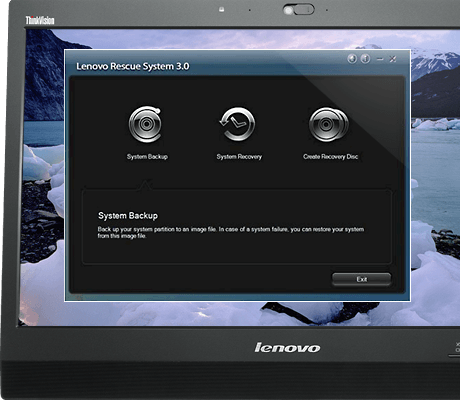Select the Create Recovery Disc icon
Viewport: 460px width, 400px height.
[x=329, y=124]
